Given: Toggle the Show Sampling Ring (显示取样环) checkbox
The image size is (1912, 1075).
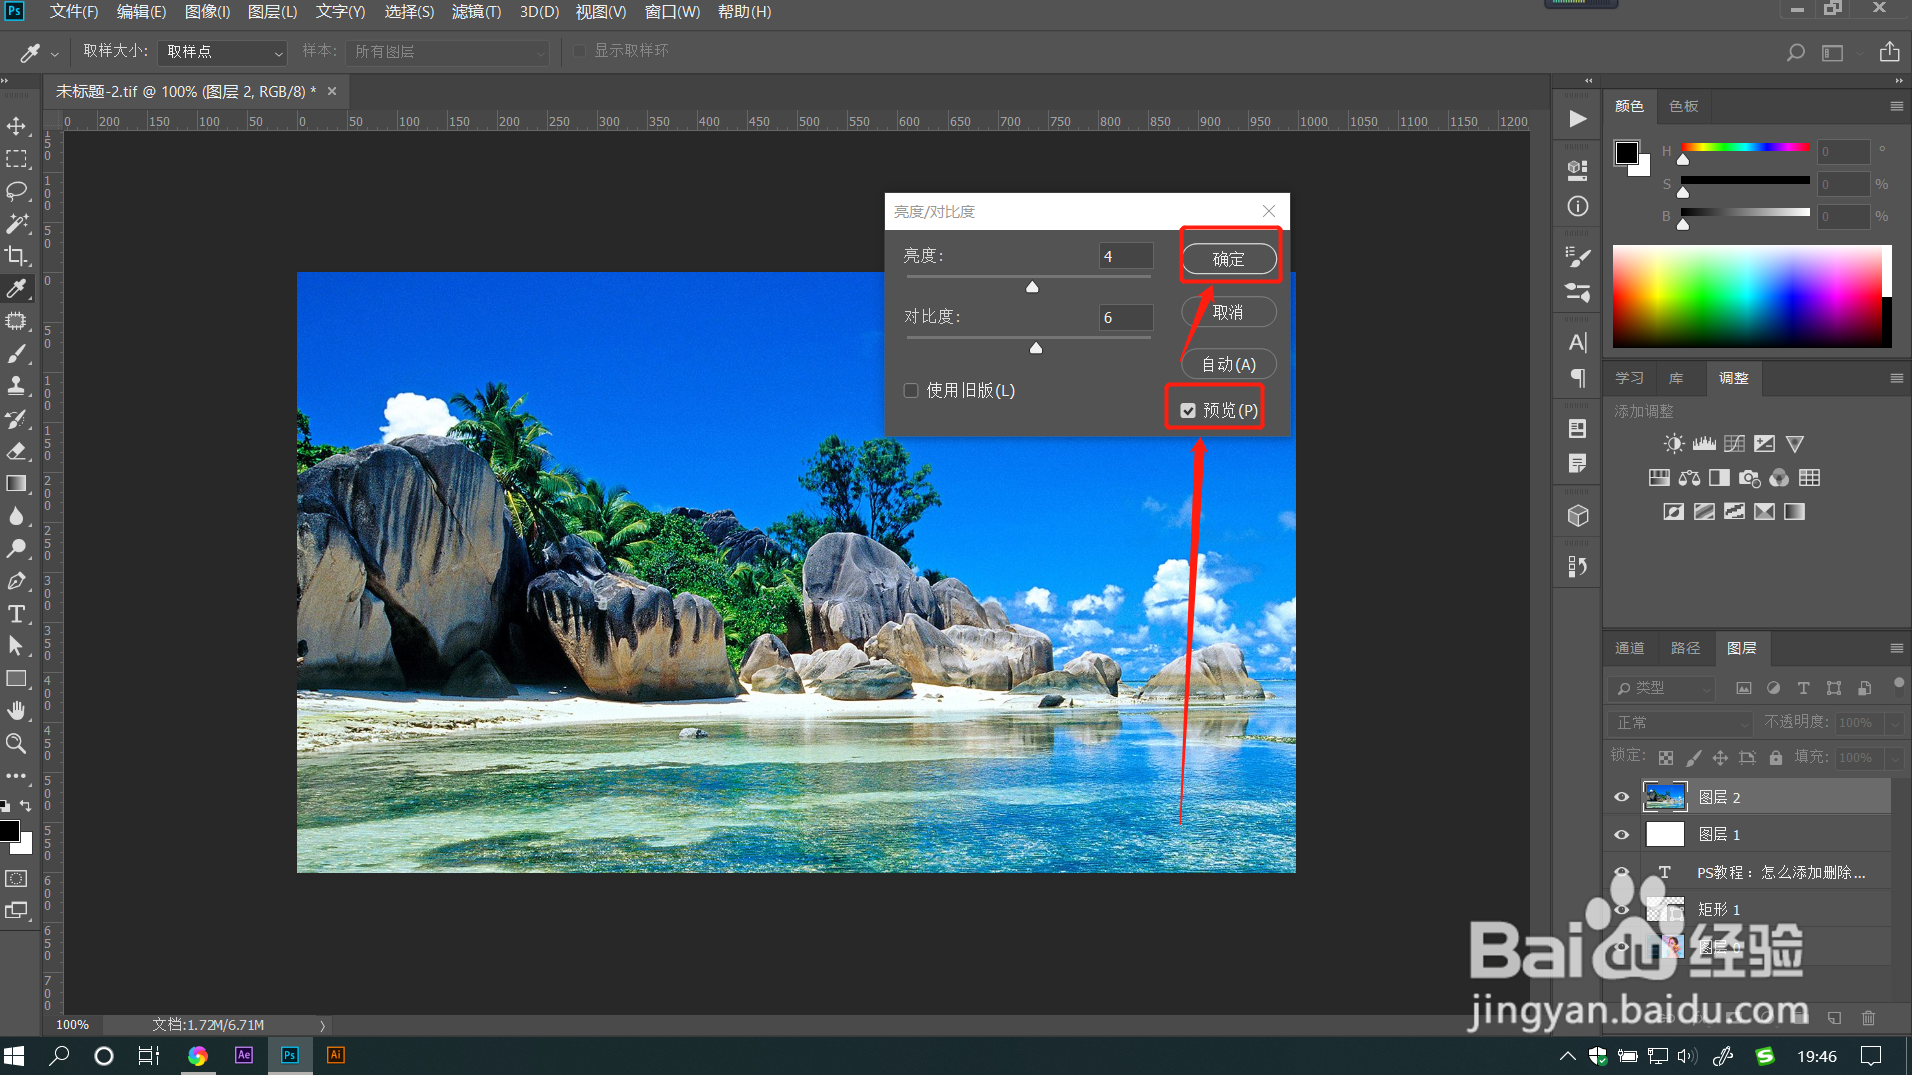Looking at the screenshot, I should [x=579, y=51].
